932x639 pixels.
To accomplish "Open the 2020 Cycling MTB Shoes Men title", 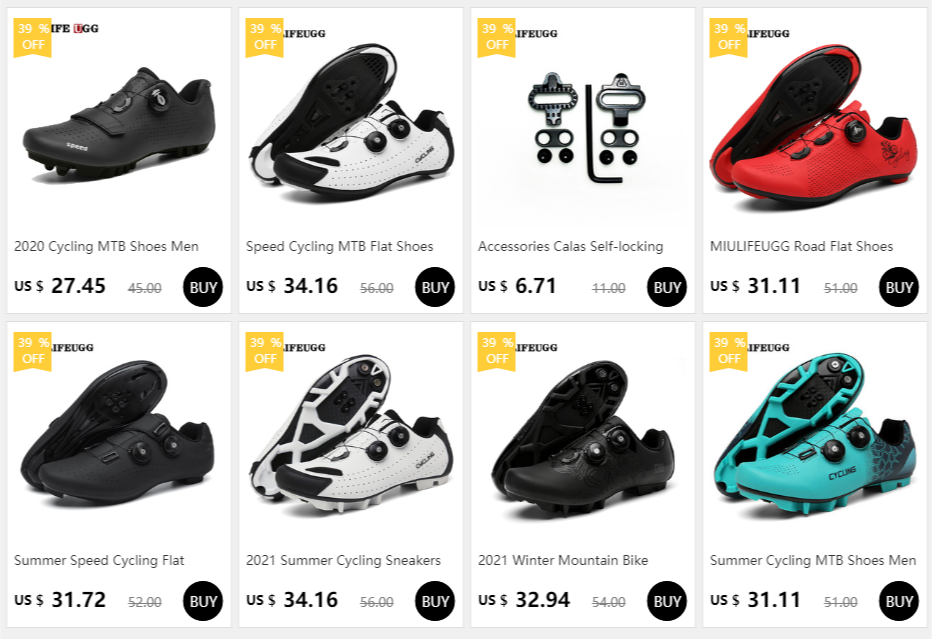I will point(106,246).
